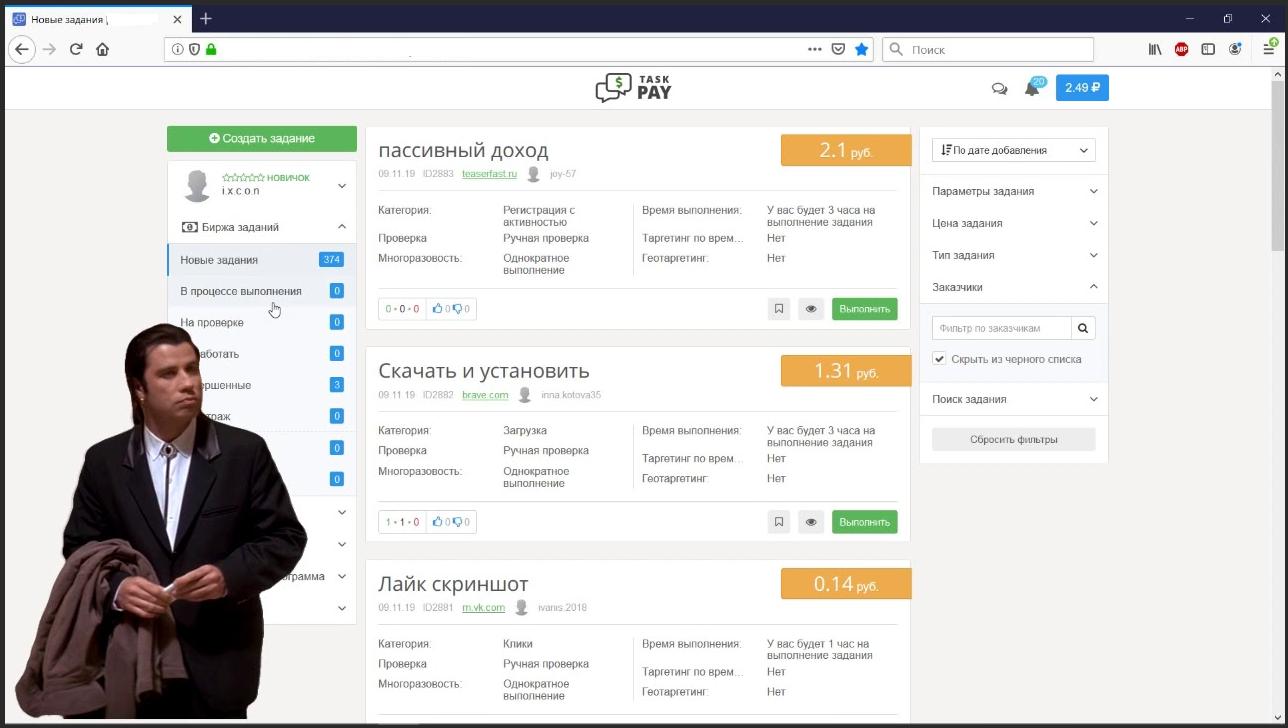This screenshot has height=728, width=1288.
Task: Bookmark the 'Скачать и установить' task
Action: click(x=779, y=522)
